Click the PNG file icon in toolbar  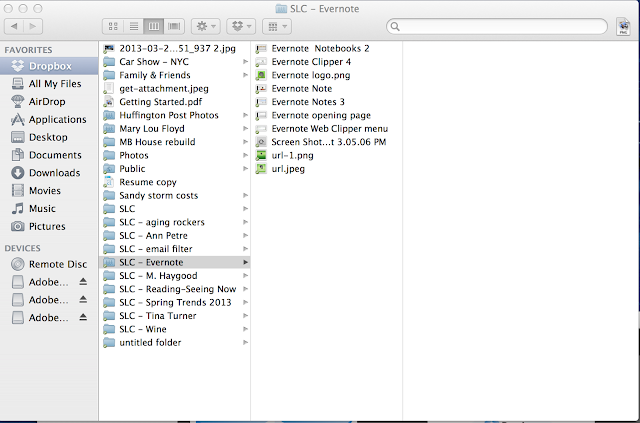pos(623,27)
